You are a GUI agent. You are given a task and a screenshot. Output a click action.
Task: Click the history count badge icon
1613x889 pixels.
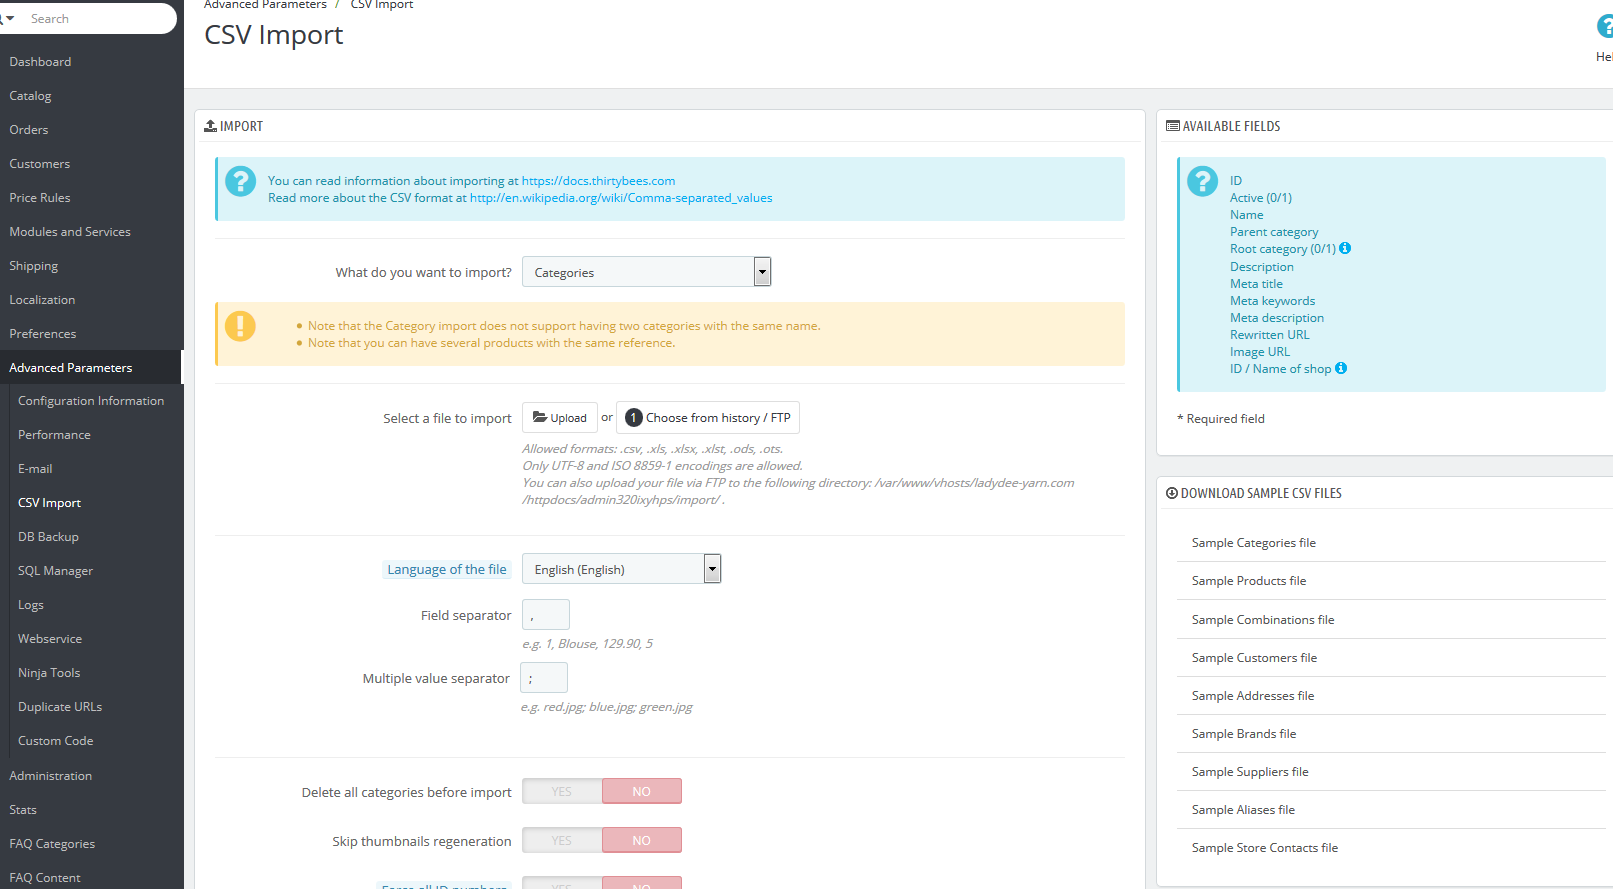[633, 418]
